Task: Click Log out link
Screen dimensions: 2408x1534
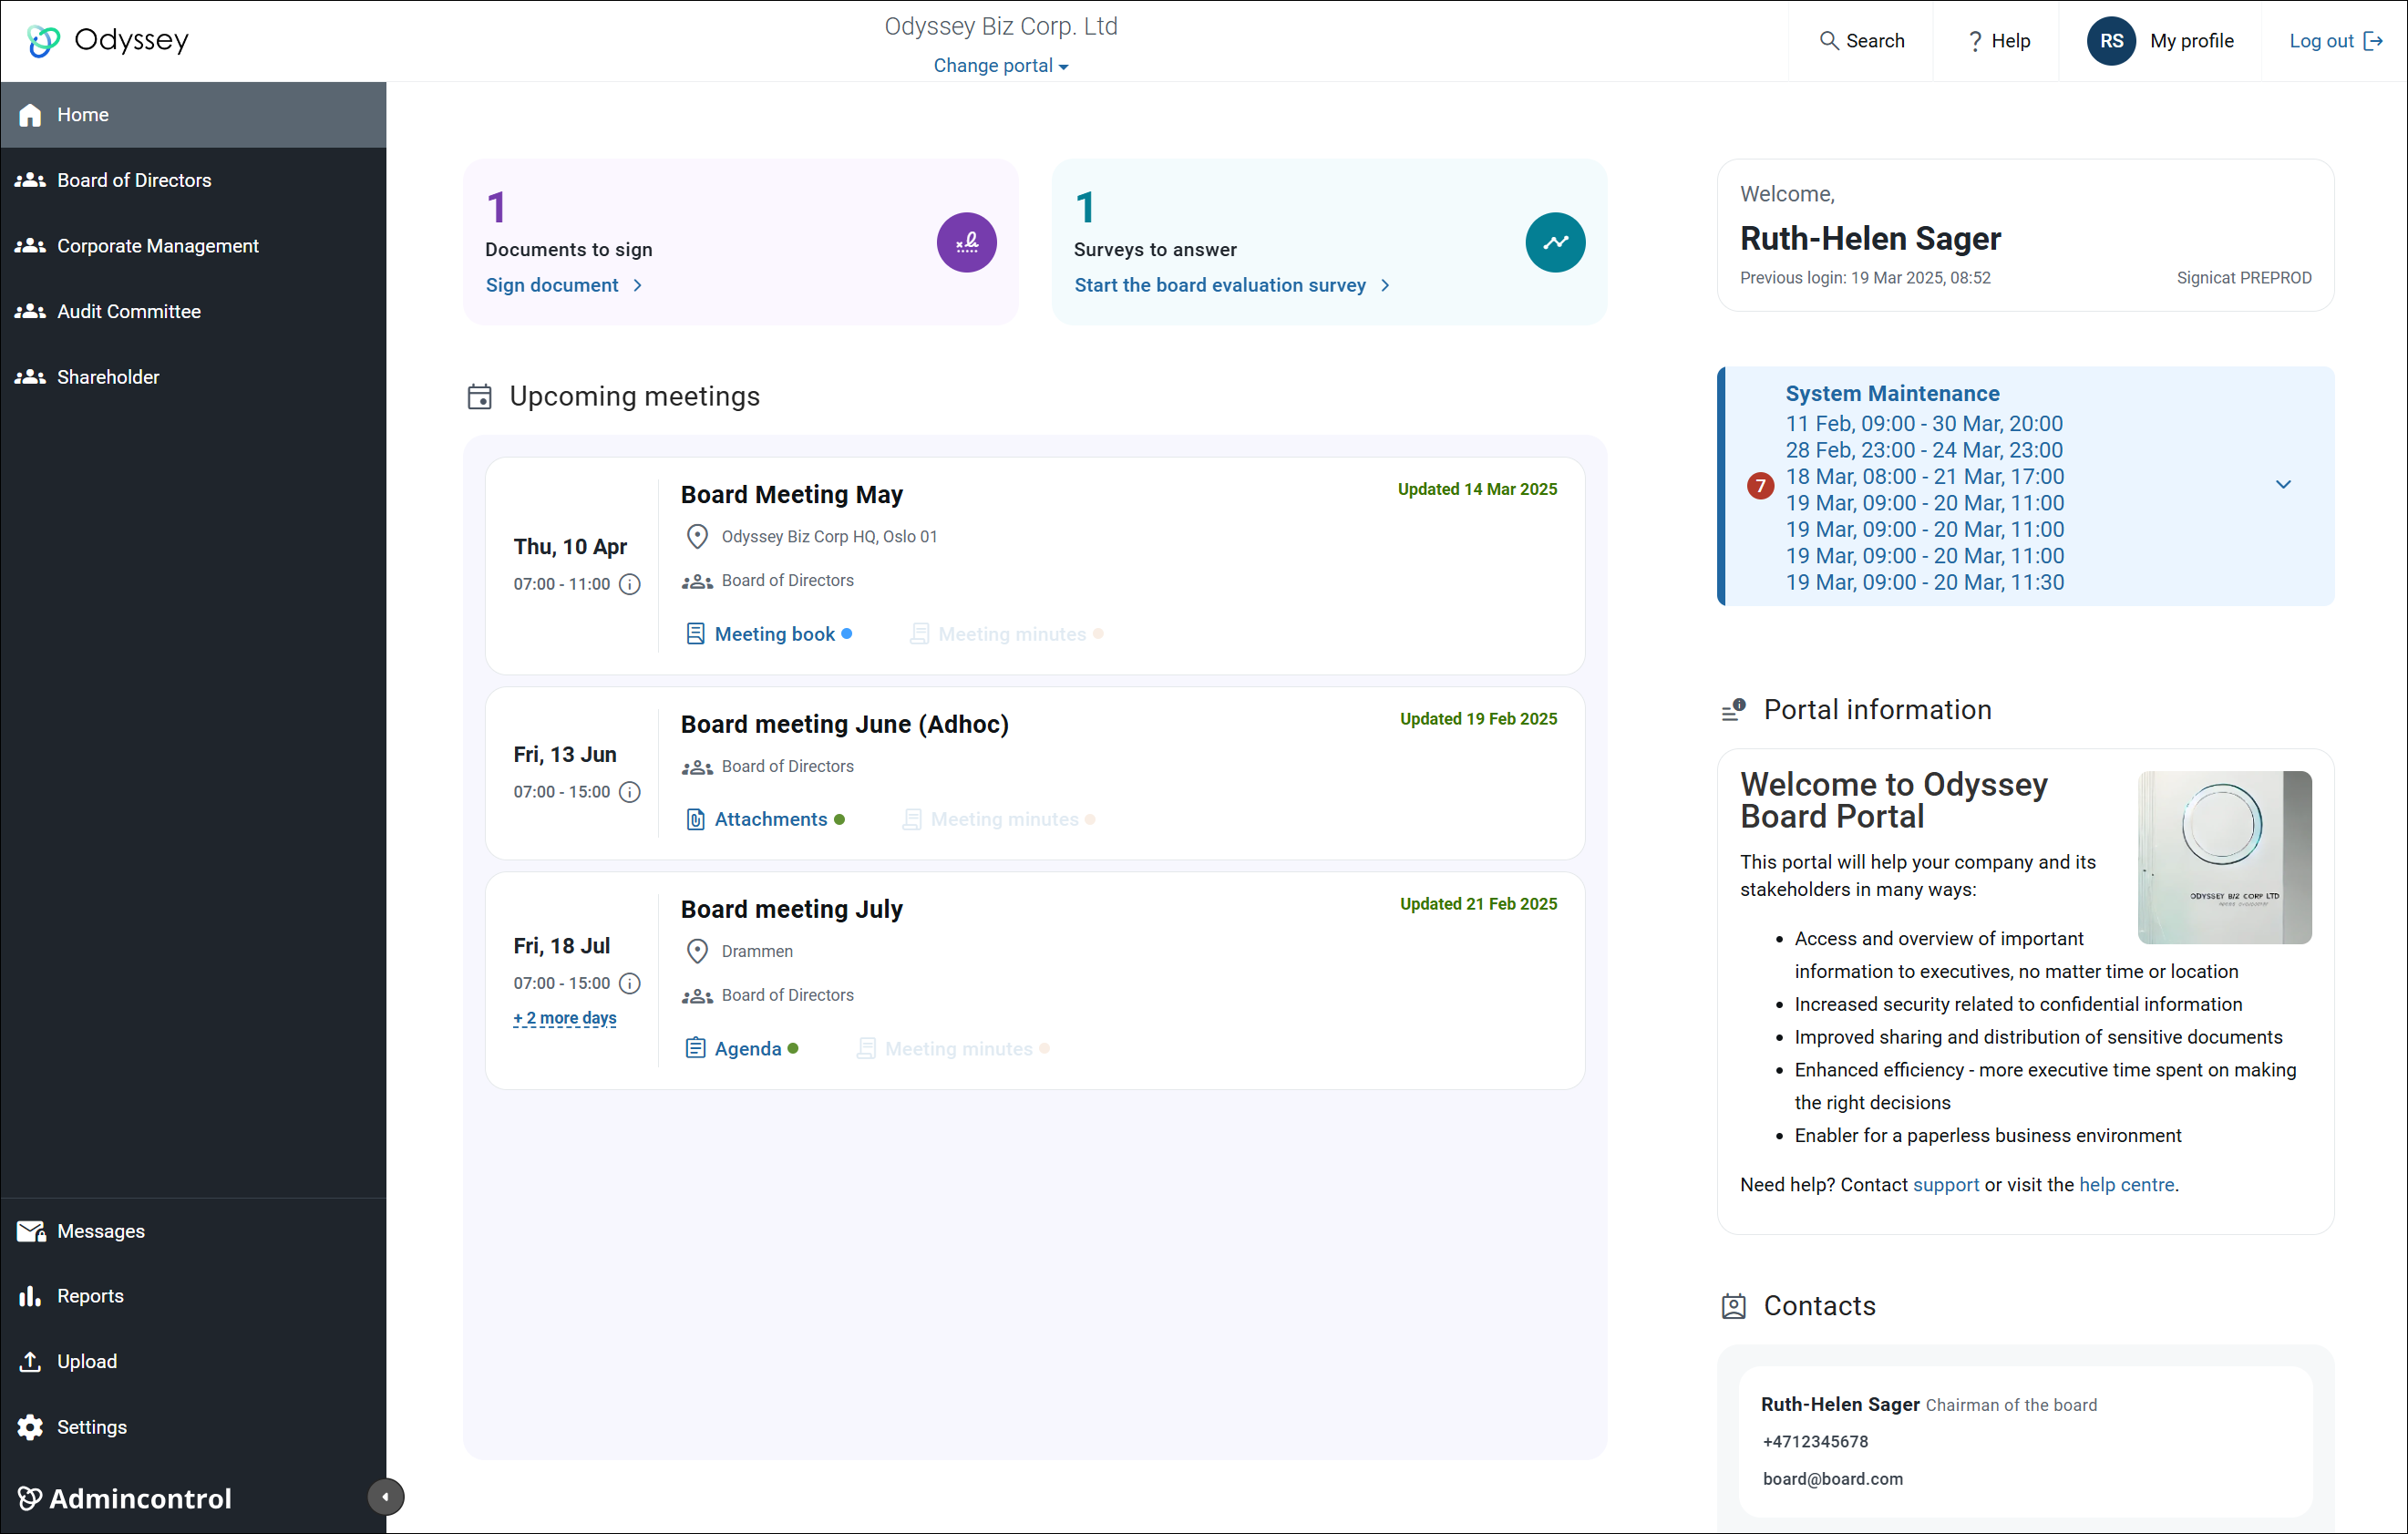Action: (x=2335, y=41)
